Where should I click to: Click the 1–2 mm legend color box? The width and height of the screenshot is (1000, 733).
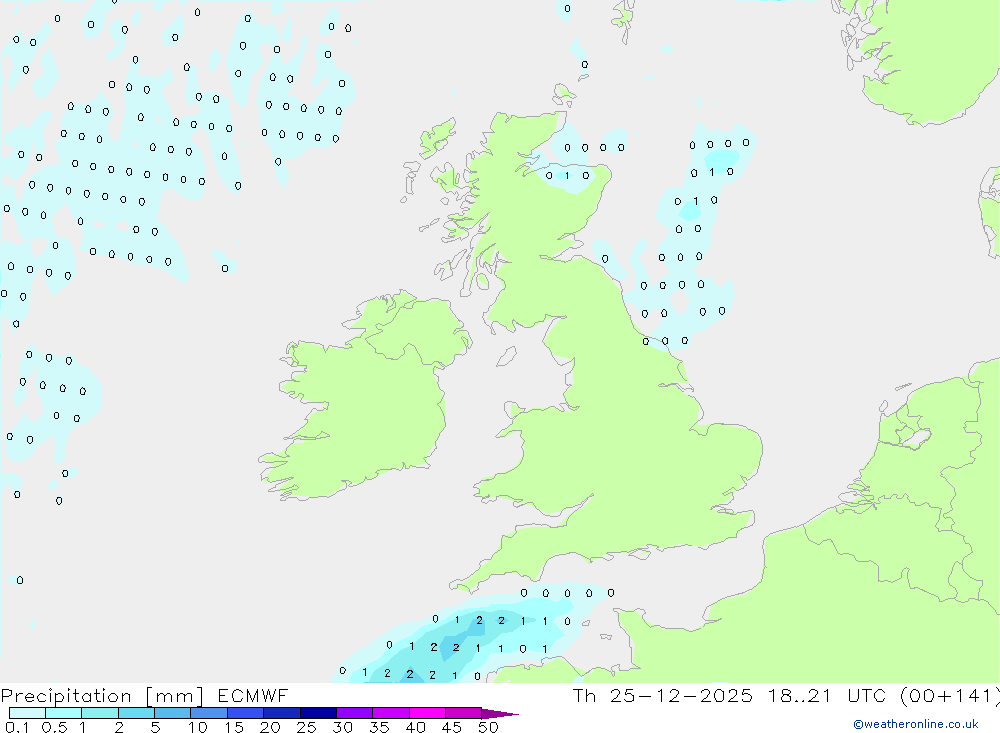100,713
